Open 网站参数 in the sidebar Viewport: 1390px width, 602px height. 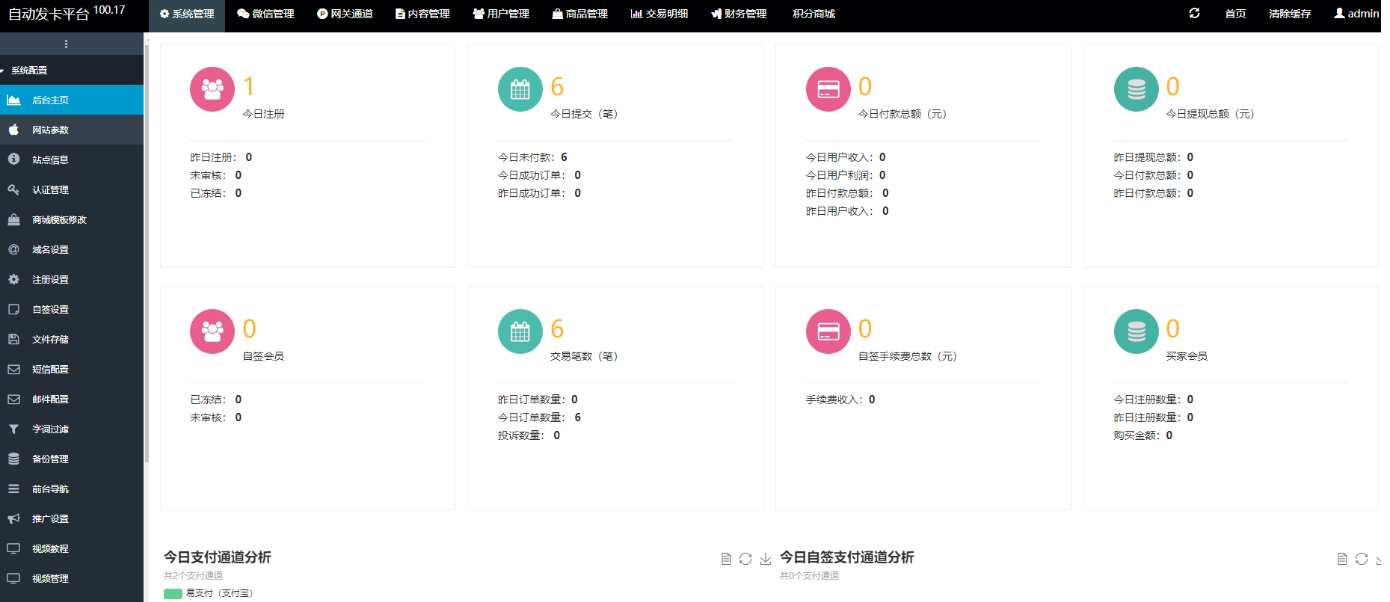[71, 130]
